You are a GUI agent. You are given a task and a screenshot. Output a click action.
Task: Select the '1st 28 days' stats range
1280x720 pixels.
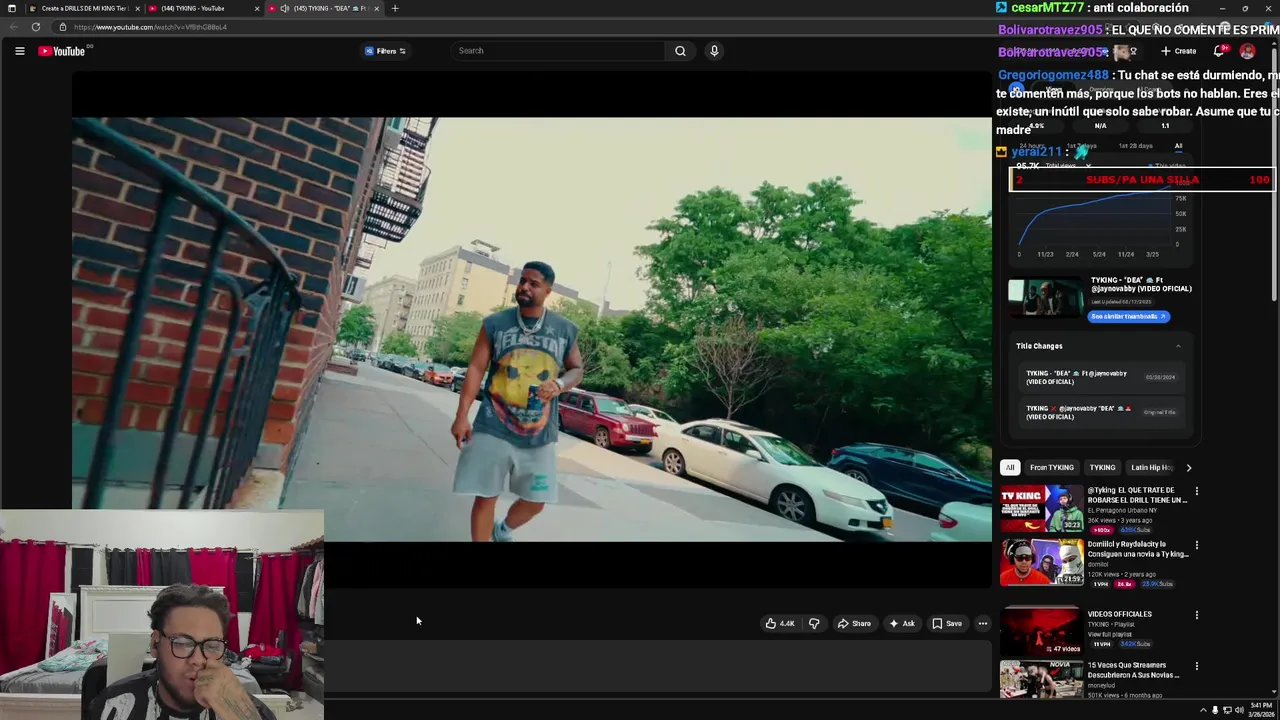pyautogui.click(x=1135, y=146)
